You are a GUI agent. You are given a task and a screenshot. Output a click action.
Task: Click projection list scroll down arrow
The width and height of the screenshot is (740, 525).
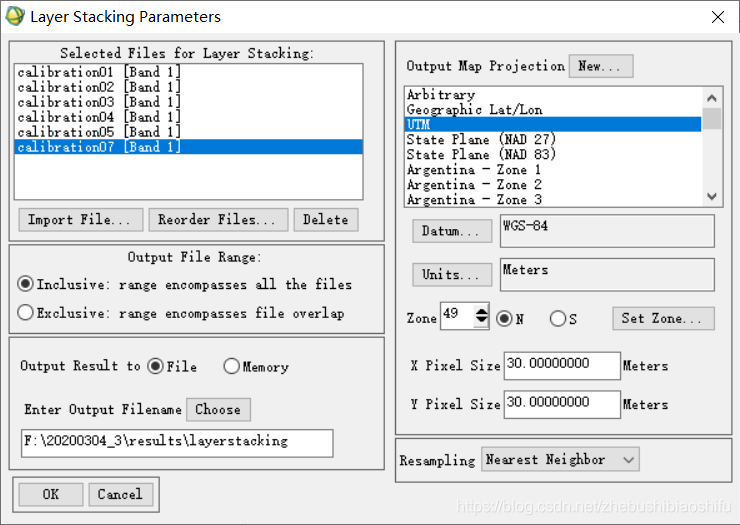click(x=712, y=196)
